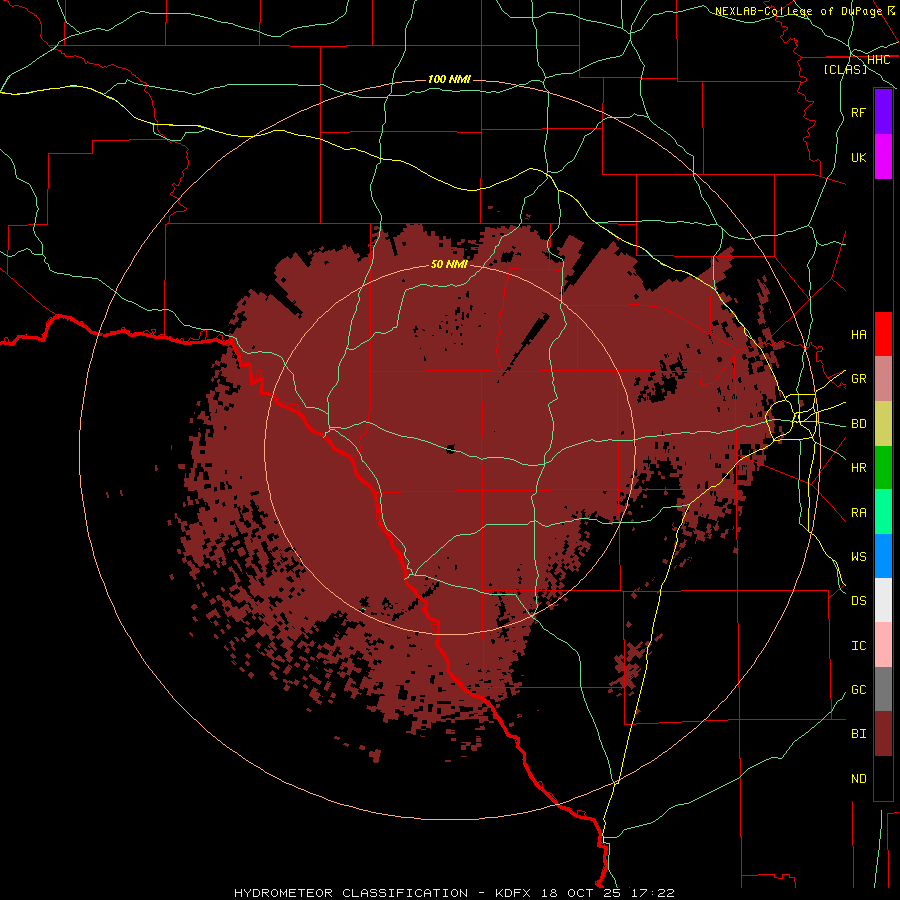Click the DS white legend swatch
The width and height of the screenshot is (900, 900).
pyautogui.click(x=883, y=600)
